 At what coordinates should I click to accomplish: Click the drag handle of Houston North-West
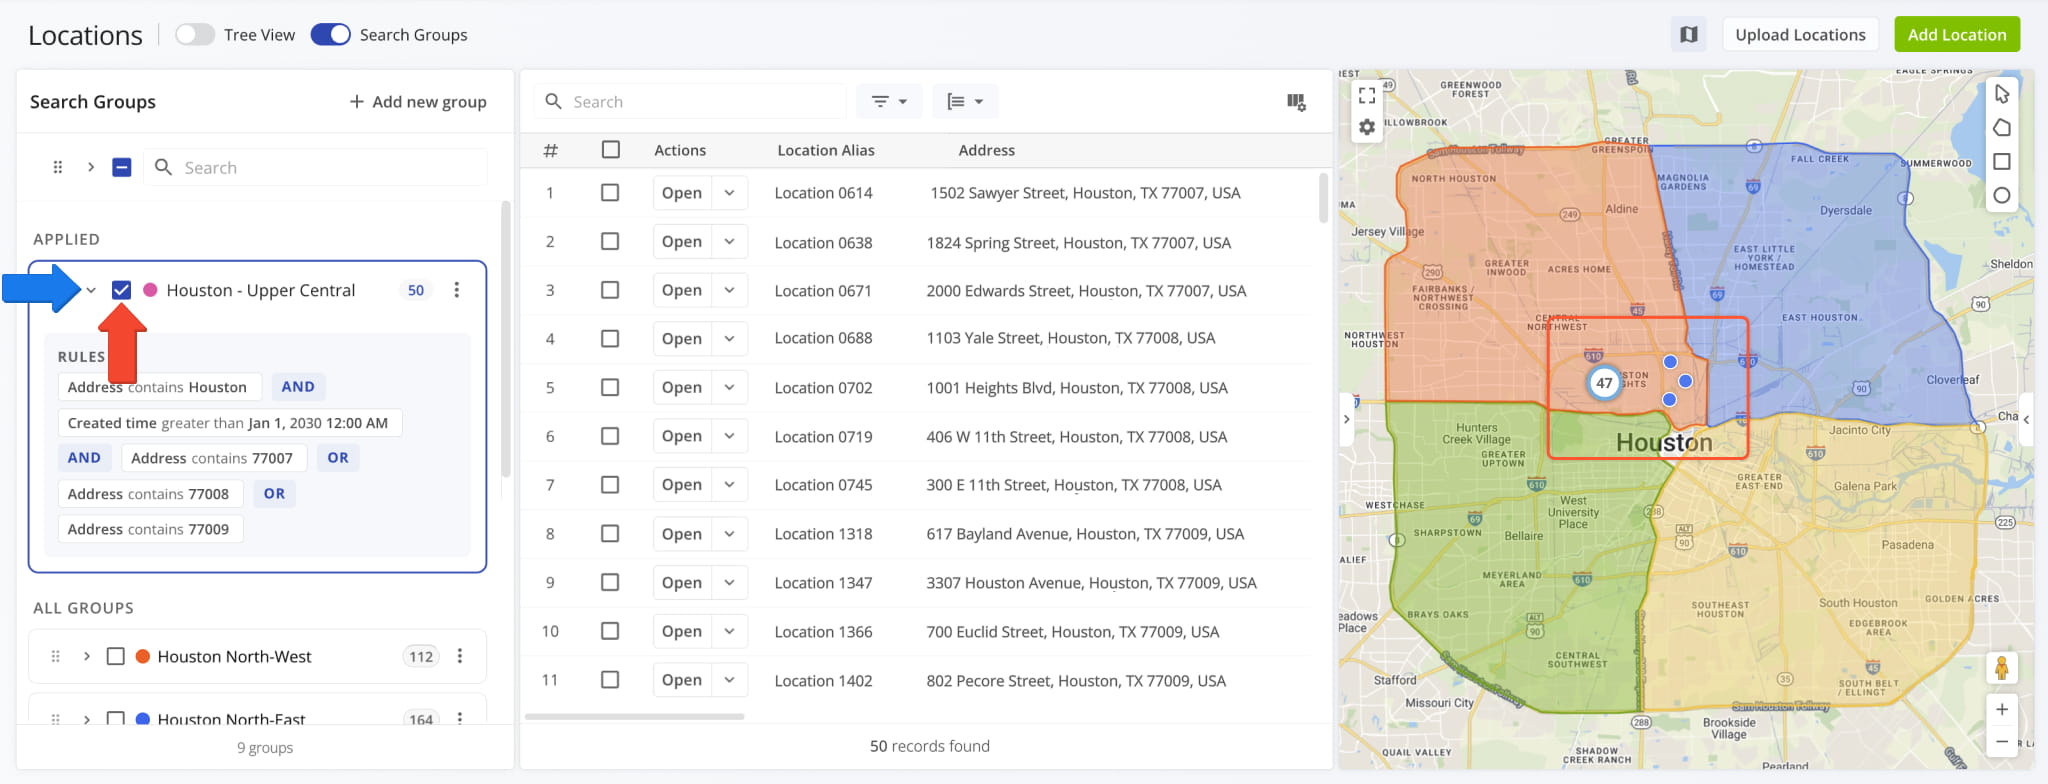tap(56, 656)
